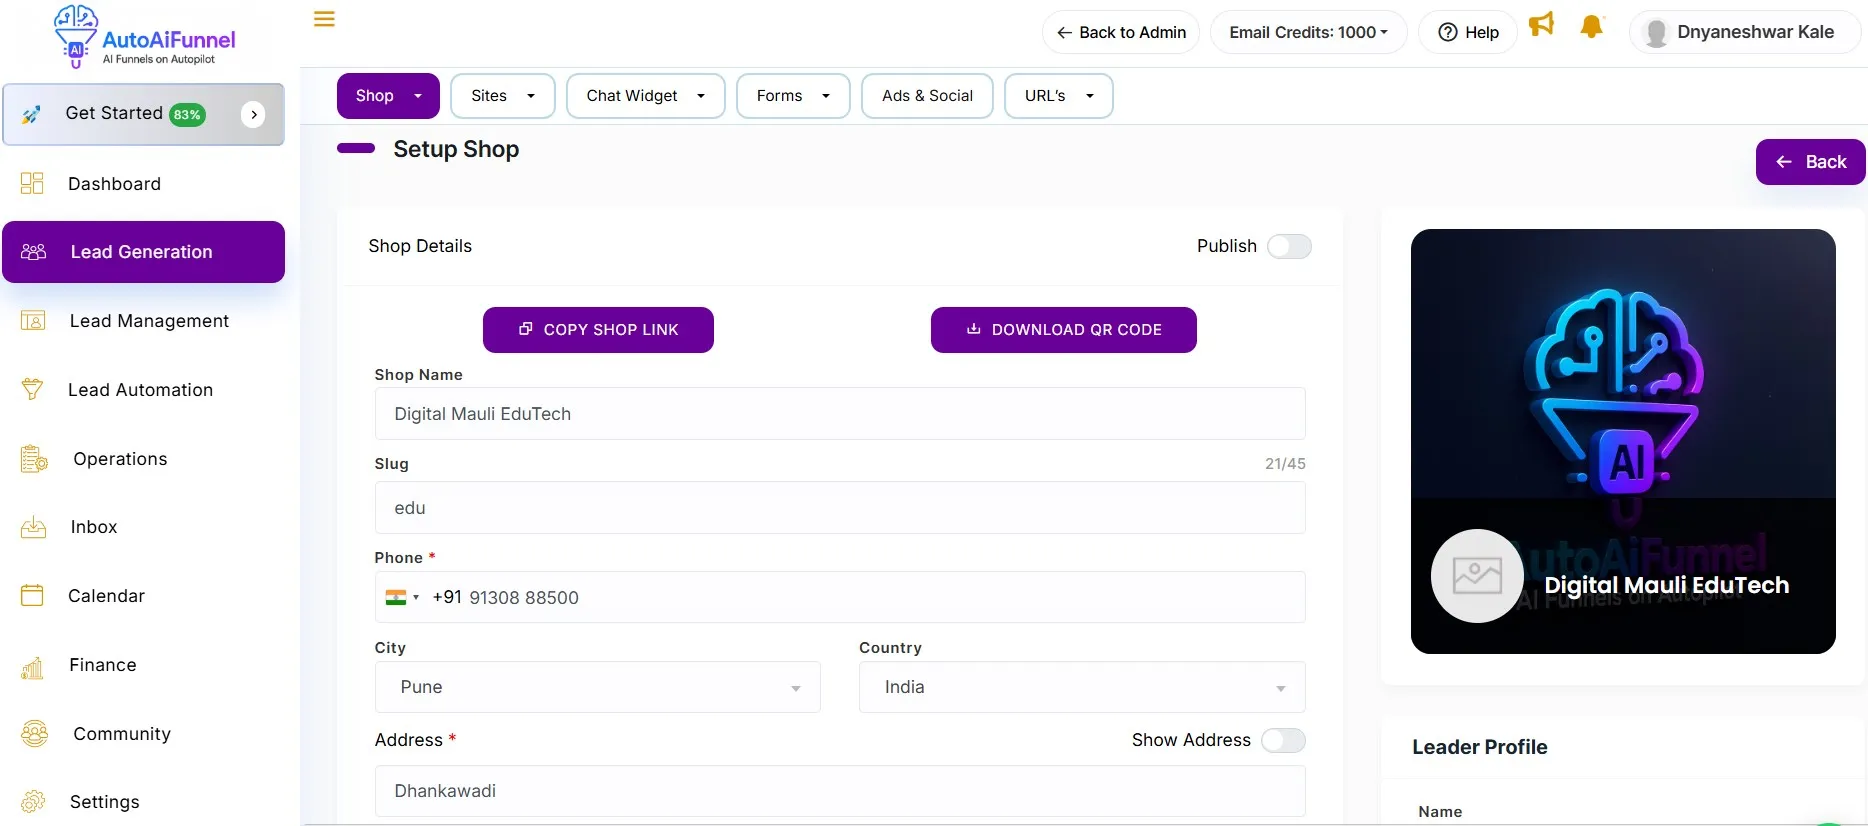Image resolution: width=1868 pixels, height=826 pixels.
Task: Toggle the Publish switch on
Action: tap(1288, 246)
